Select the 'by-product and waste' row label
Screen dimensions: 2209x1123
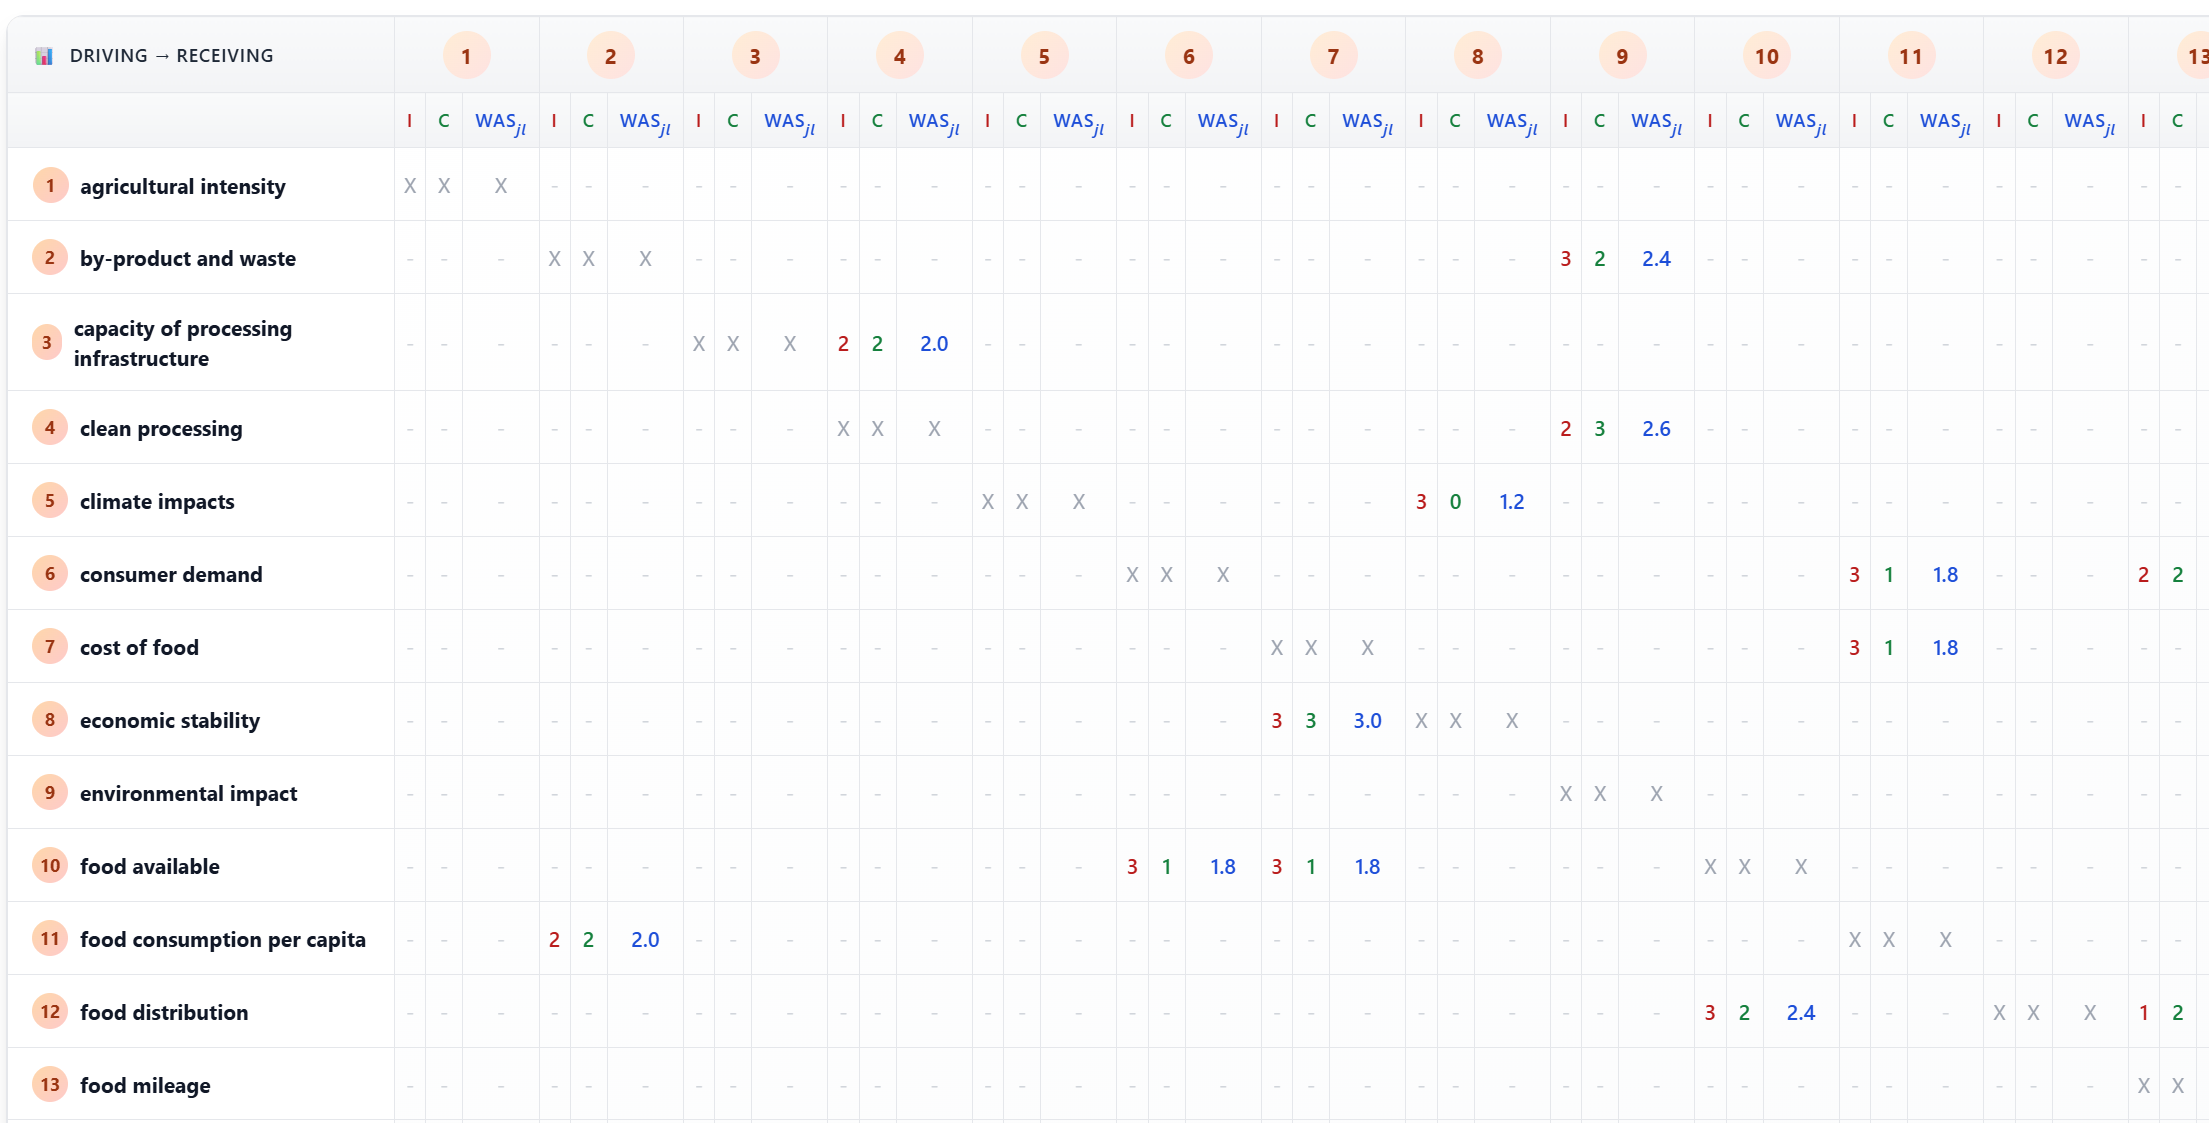pos(188,259)
